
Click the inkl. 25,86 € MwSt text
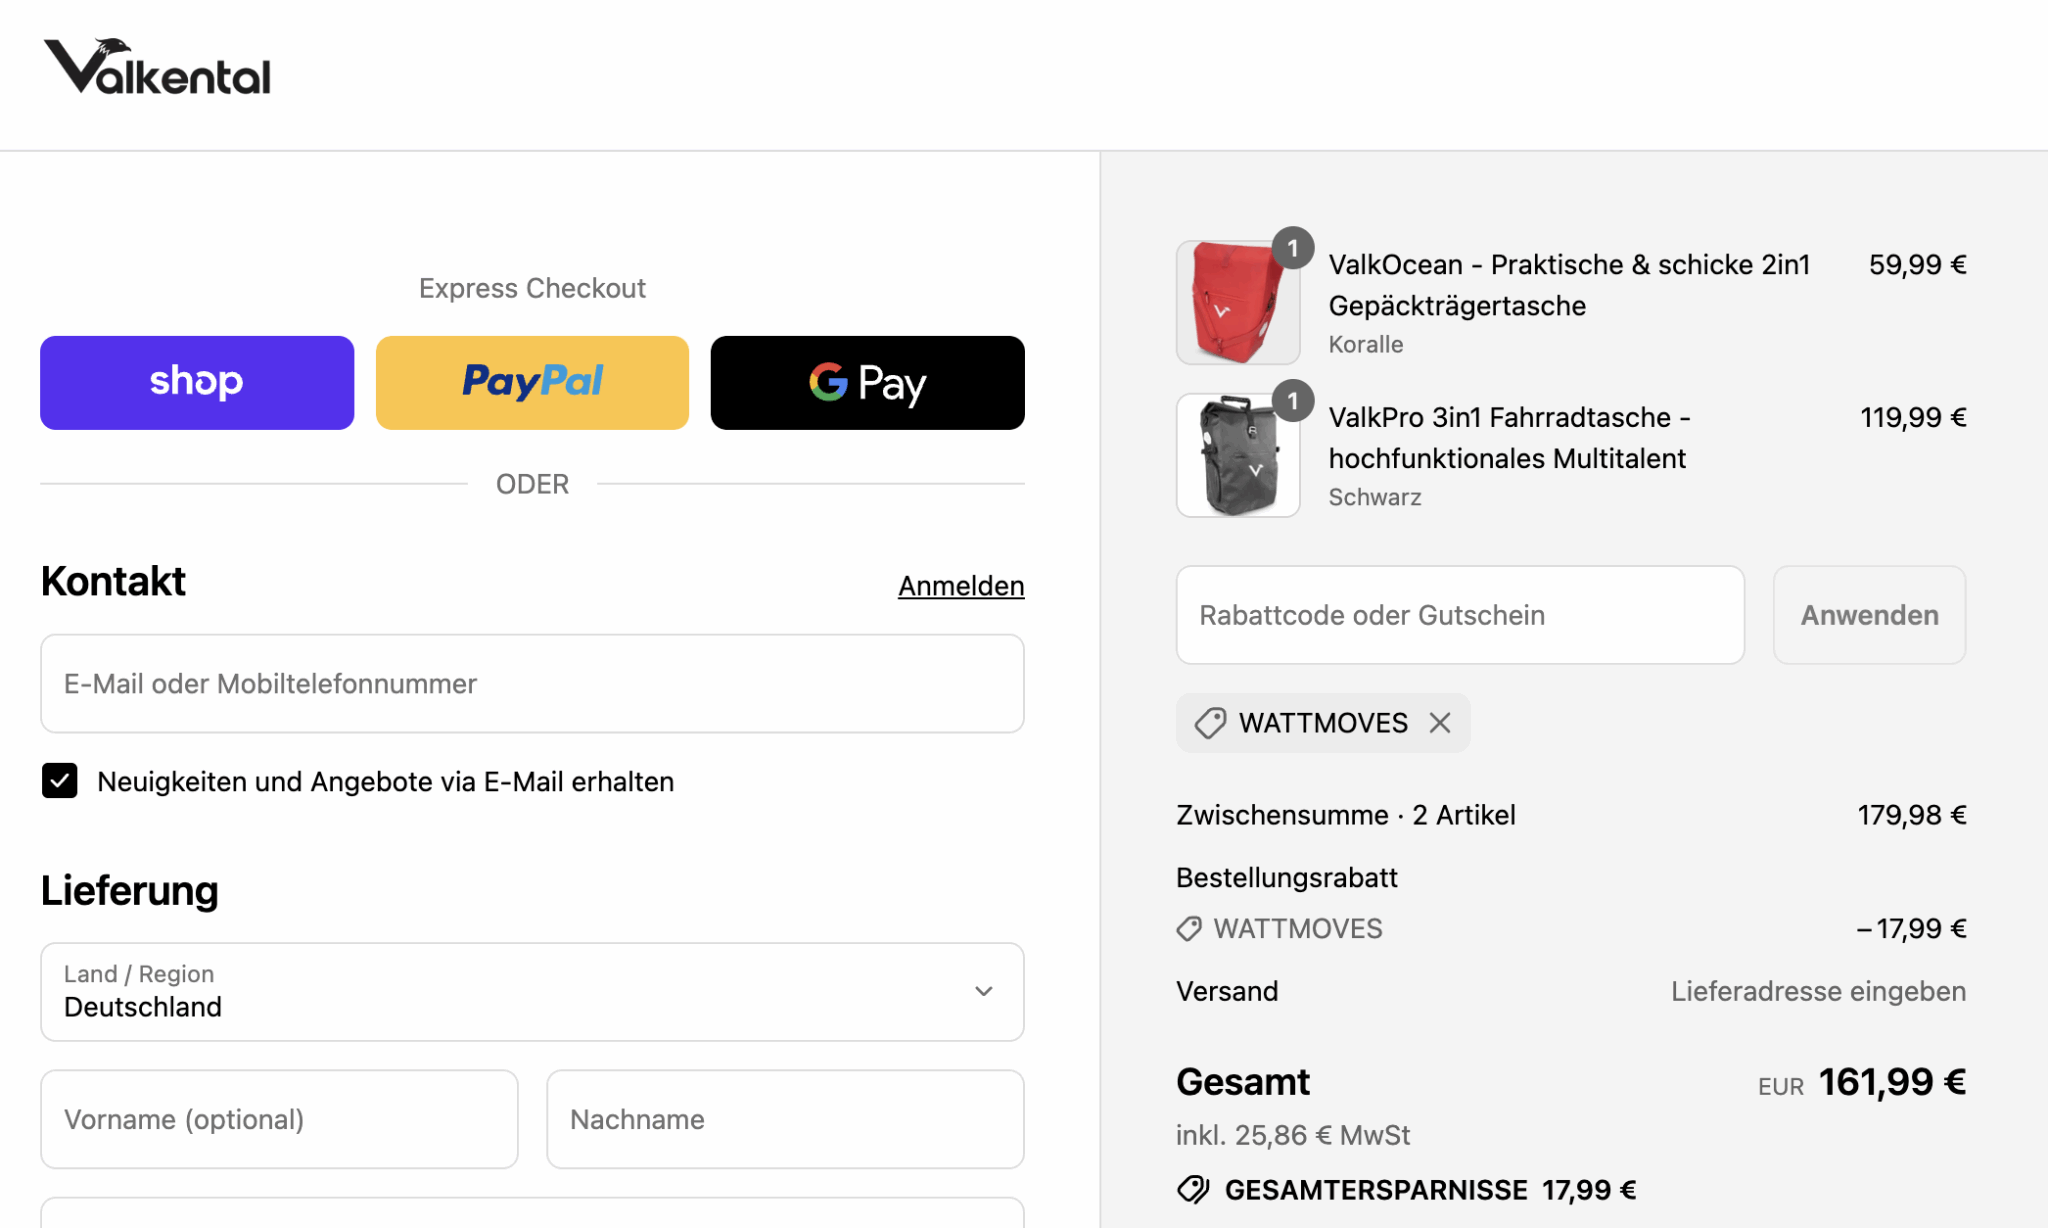click(1293, 1135)
